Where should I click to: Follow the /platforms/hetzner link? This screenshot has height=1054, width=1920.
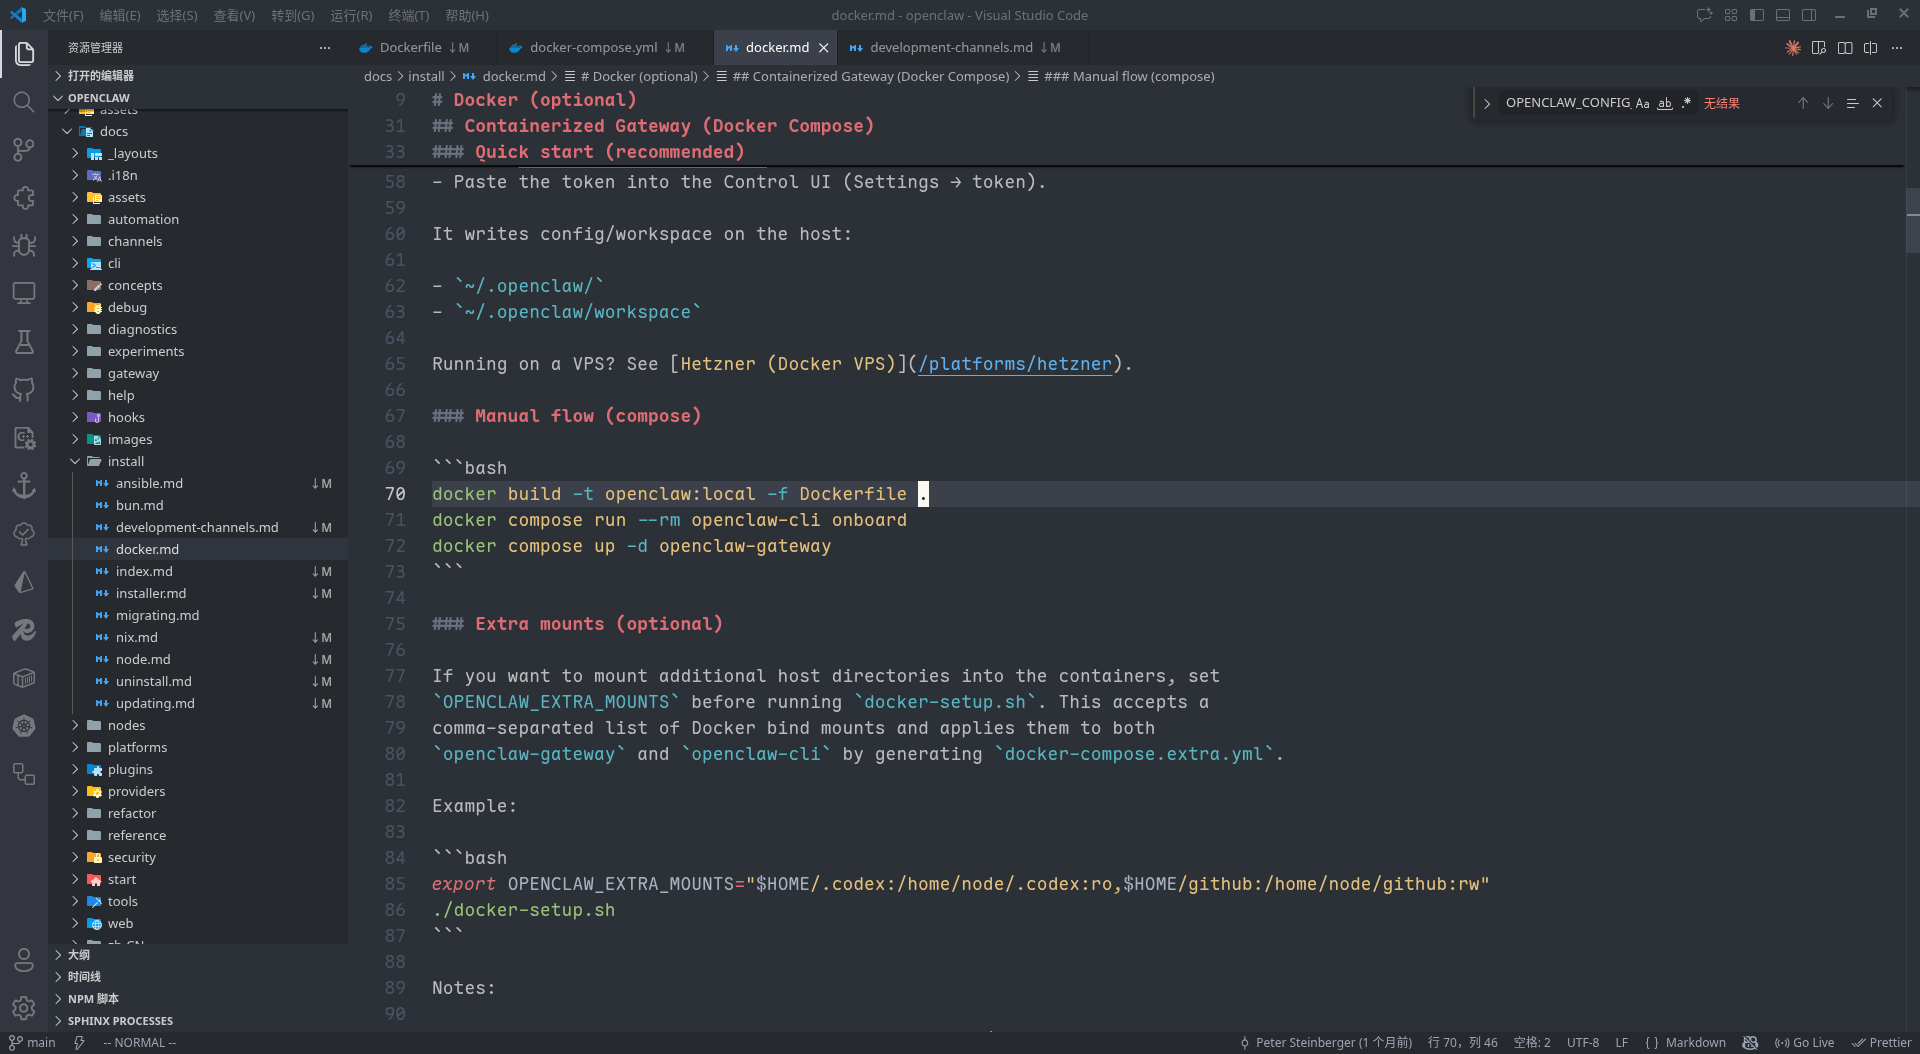[1015, 364]
